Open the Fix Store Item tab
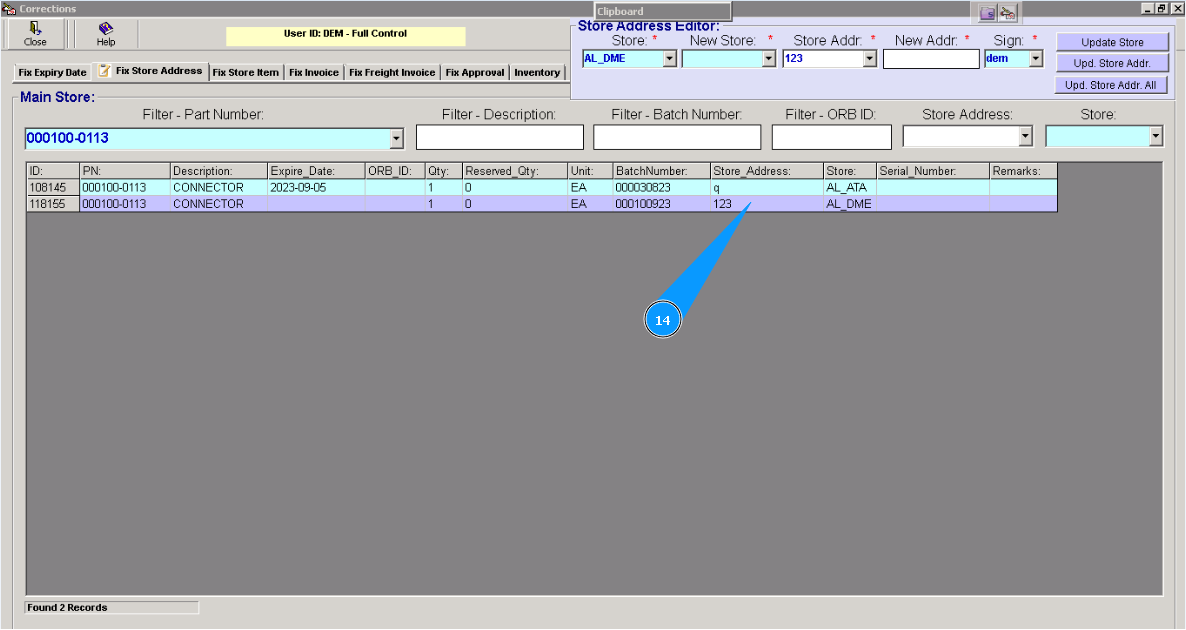 246,73
